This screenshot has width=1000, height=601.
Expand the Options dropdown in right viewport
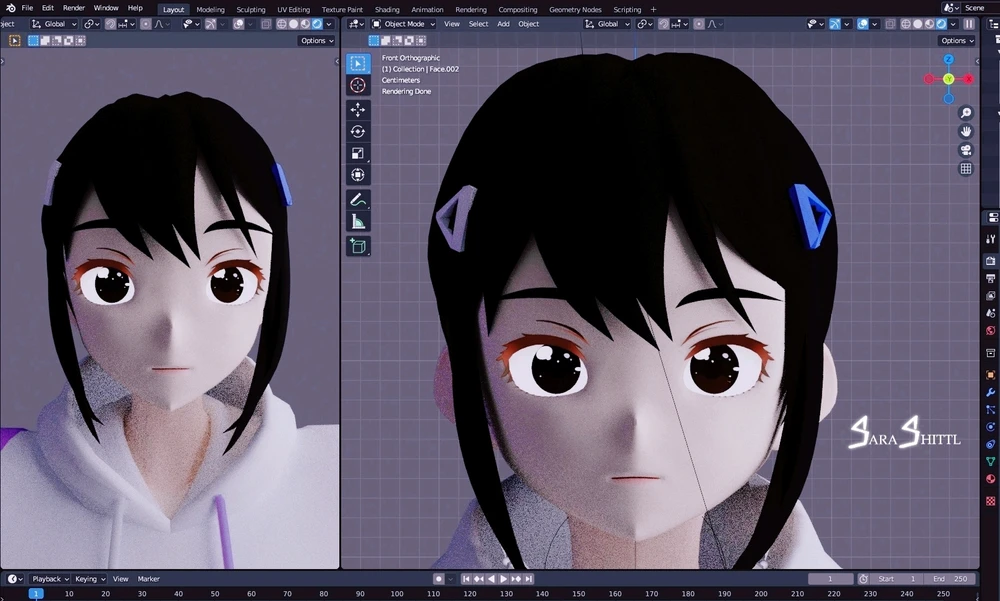(957, 41)
